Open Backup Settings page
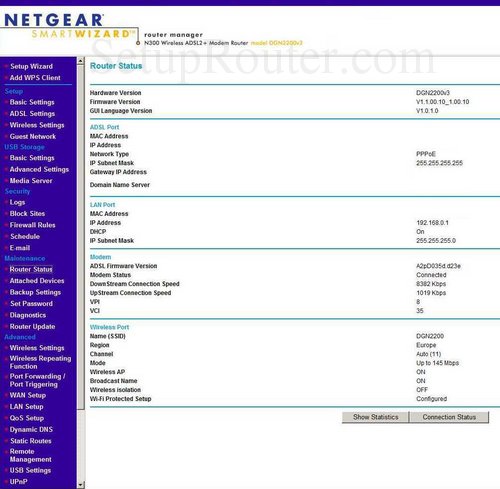 tap(35, 292)
